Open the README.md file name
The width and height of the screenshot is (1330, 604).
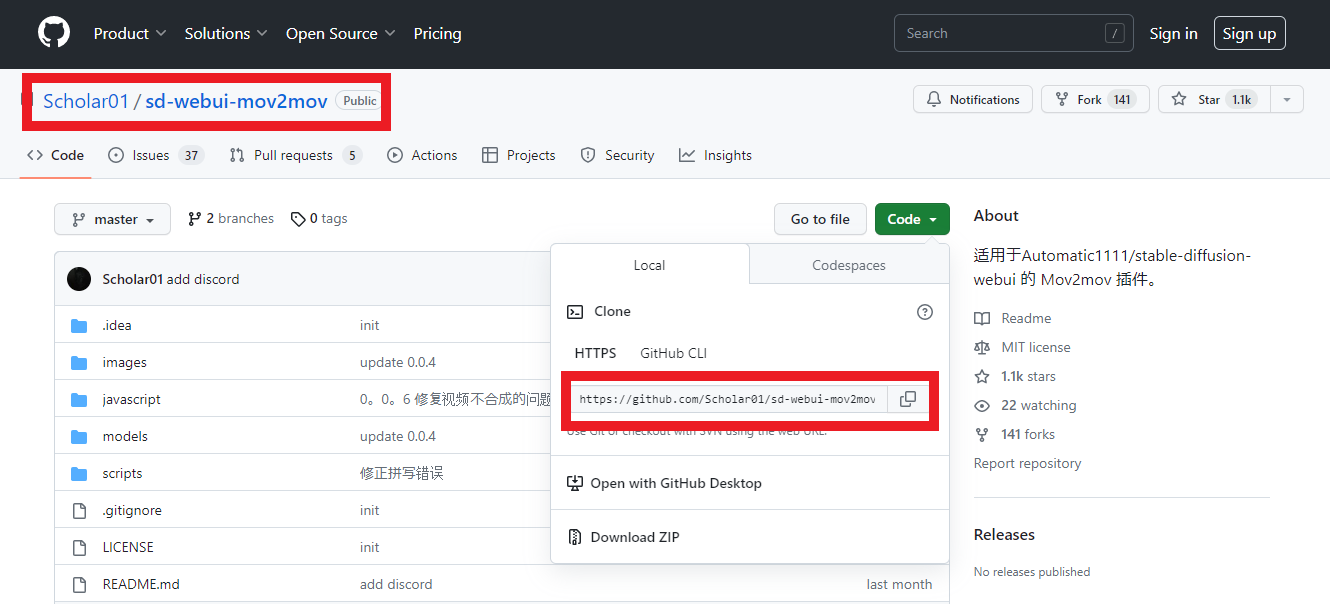tap(141, 584)
